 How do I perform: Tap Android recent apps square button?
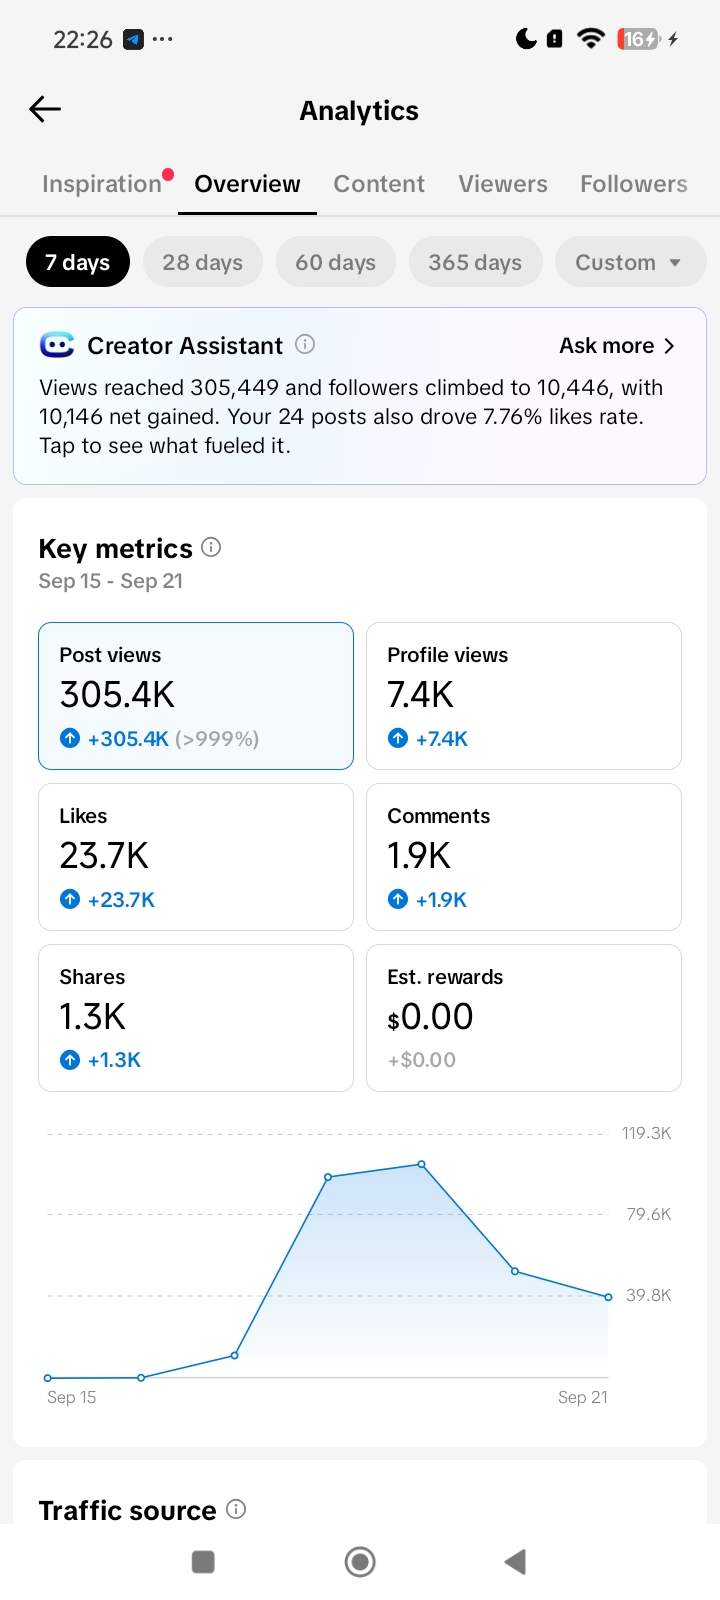tap(203, 1562)
